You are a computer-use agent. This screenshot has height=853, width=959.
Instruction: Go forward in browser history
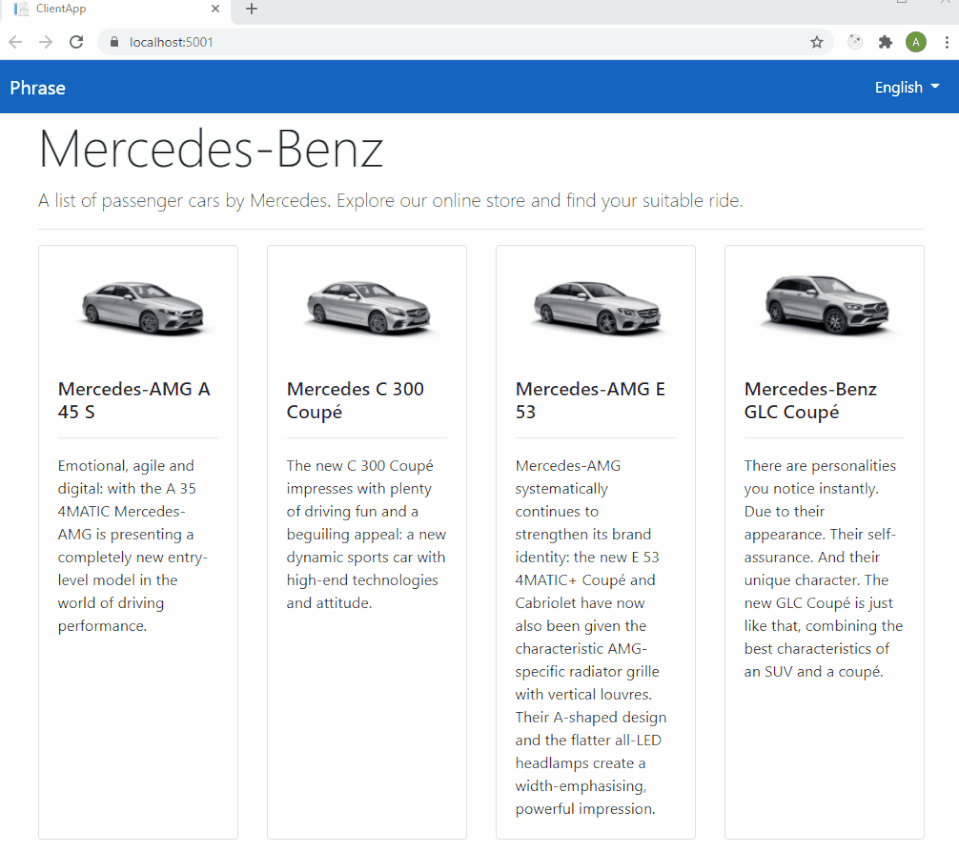point(46,42)
